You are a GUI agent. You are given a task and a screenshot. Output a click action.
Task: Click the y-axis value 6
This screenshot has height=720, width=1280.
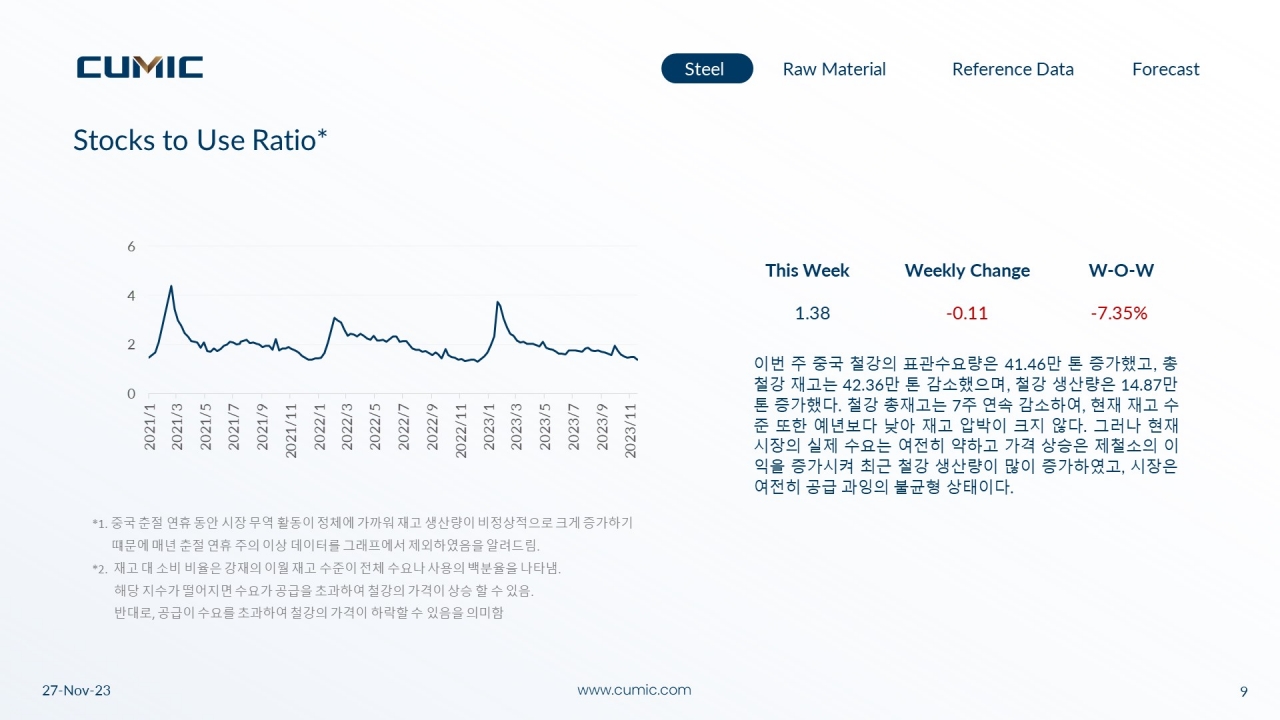(131, 246)
